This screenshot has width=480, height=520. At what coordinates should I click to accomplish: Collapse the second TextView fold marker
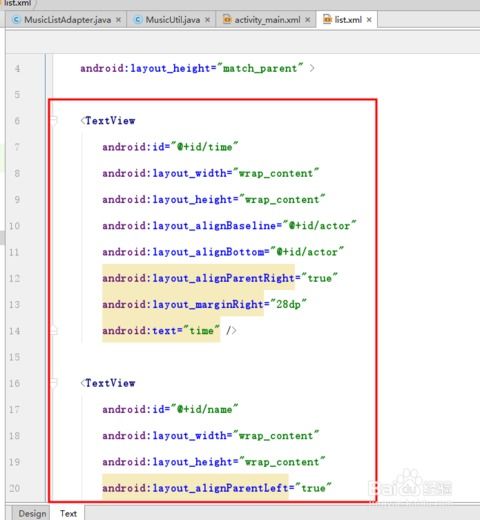[54, 383]
